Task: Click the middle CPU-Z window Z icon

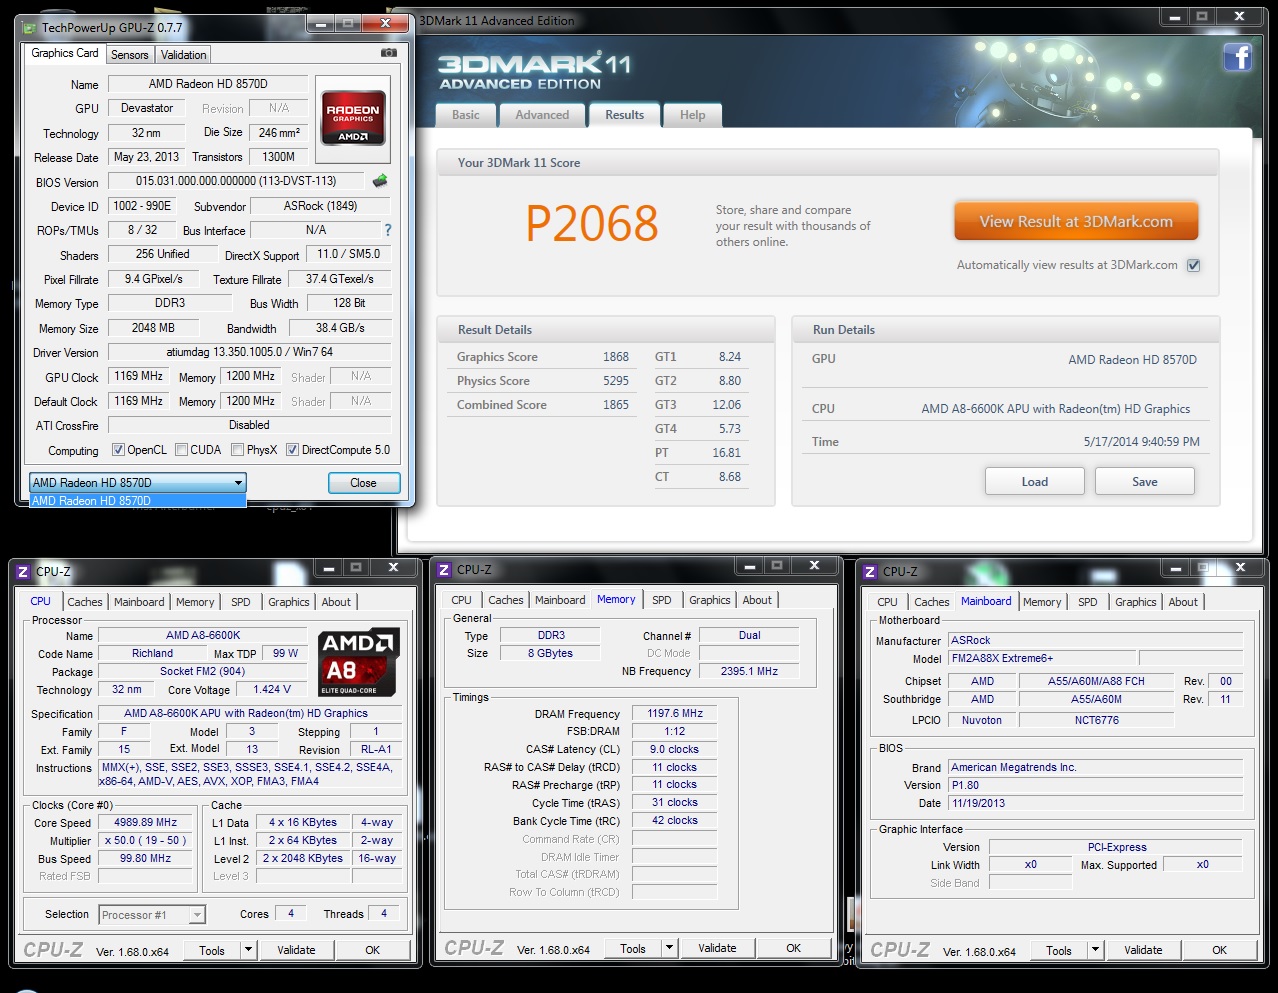Action: (x=444, y=570)
